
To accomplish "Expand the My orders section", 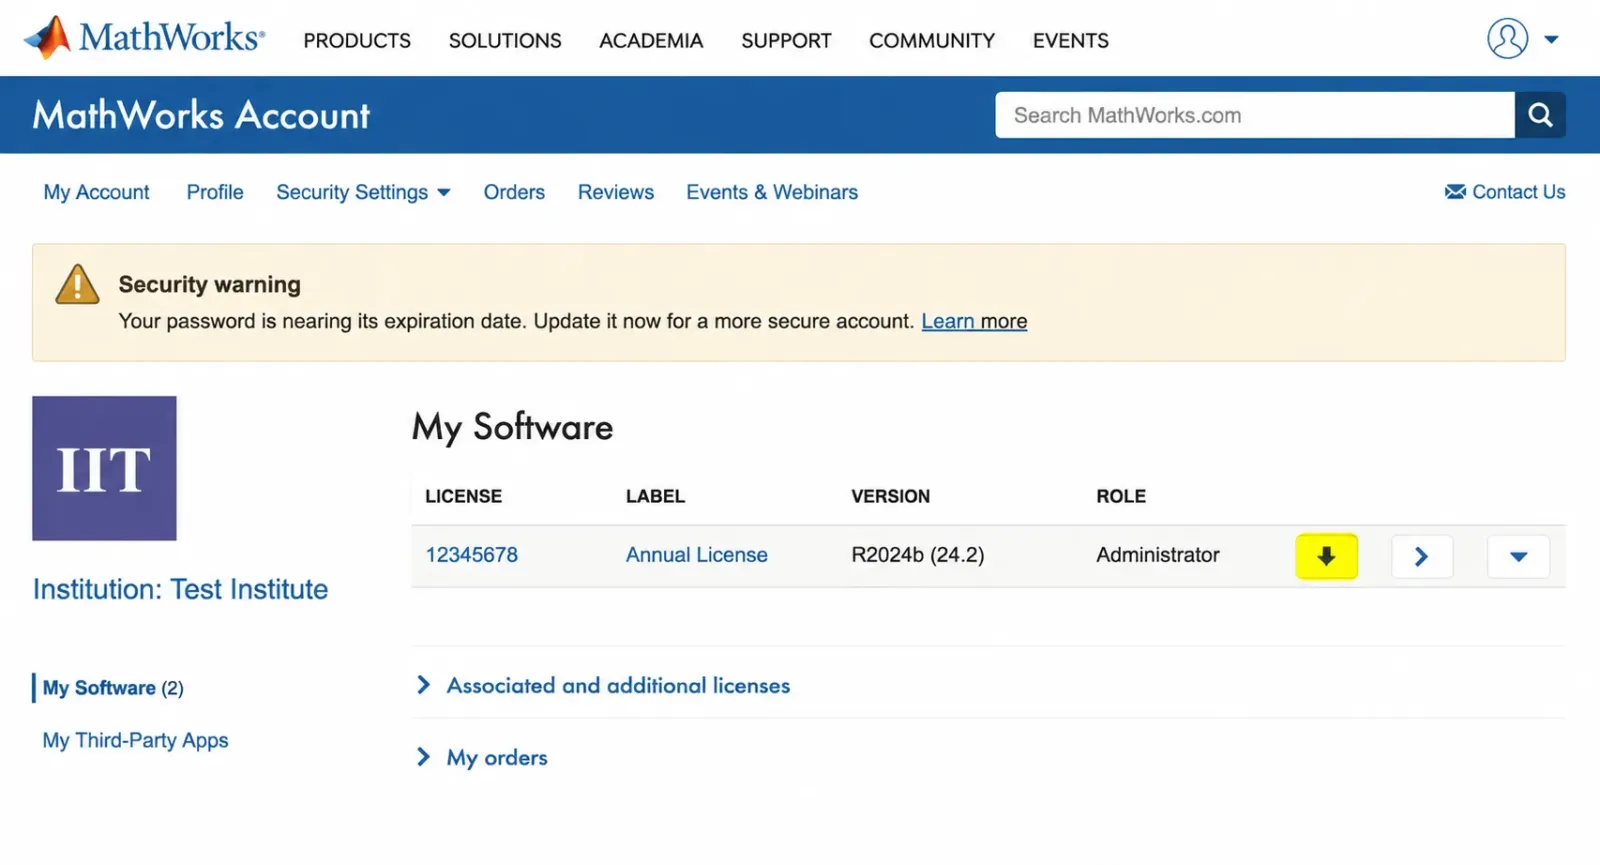I will click(x=482, y=757).
